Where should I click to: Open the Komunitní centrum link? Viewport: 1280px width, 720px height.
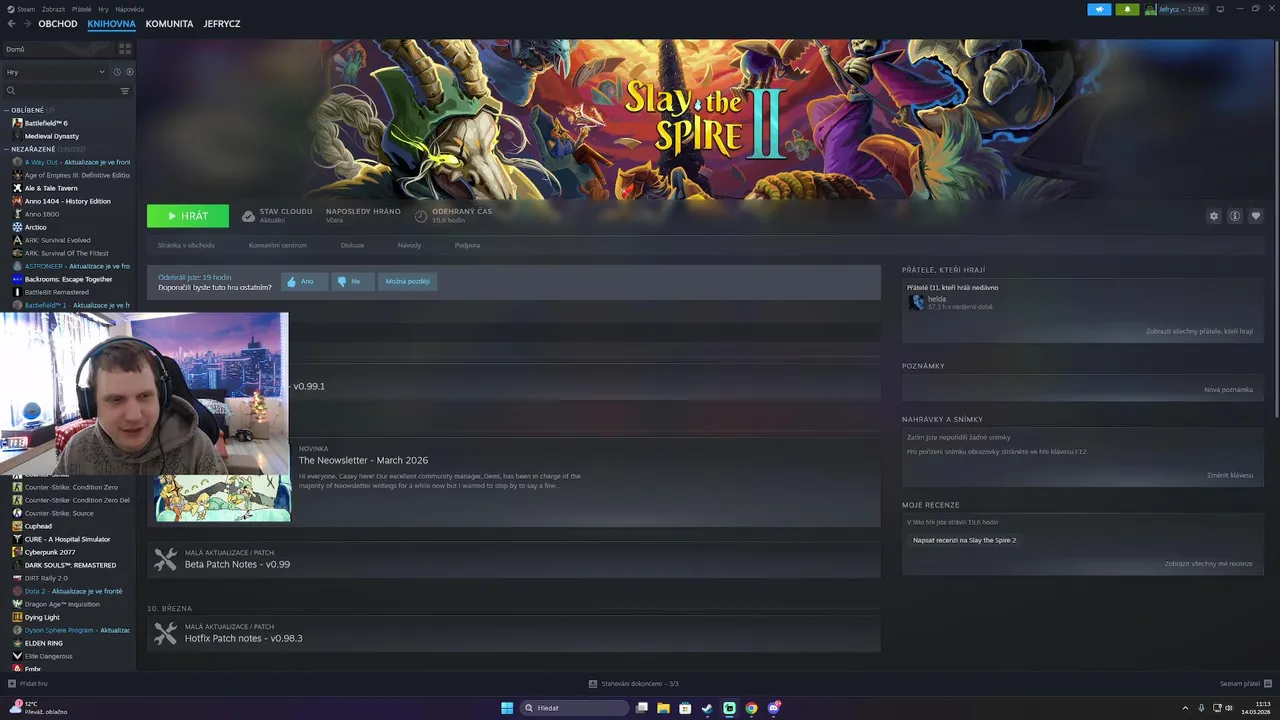tap(278, 245)
